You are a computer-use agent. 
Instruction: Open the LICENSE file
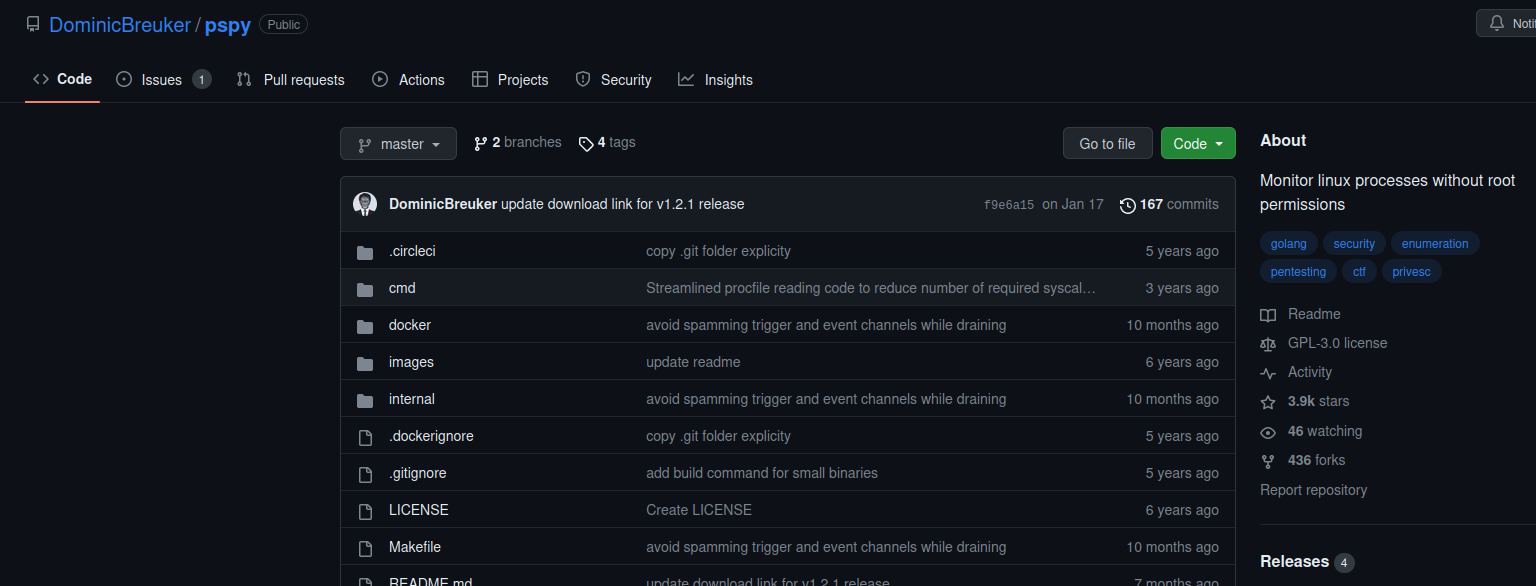(x=419, y=510)
